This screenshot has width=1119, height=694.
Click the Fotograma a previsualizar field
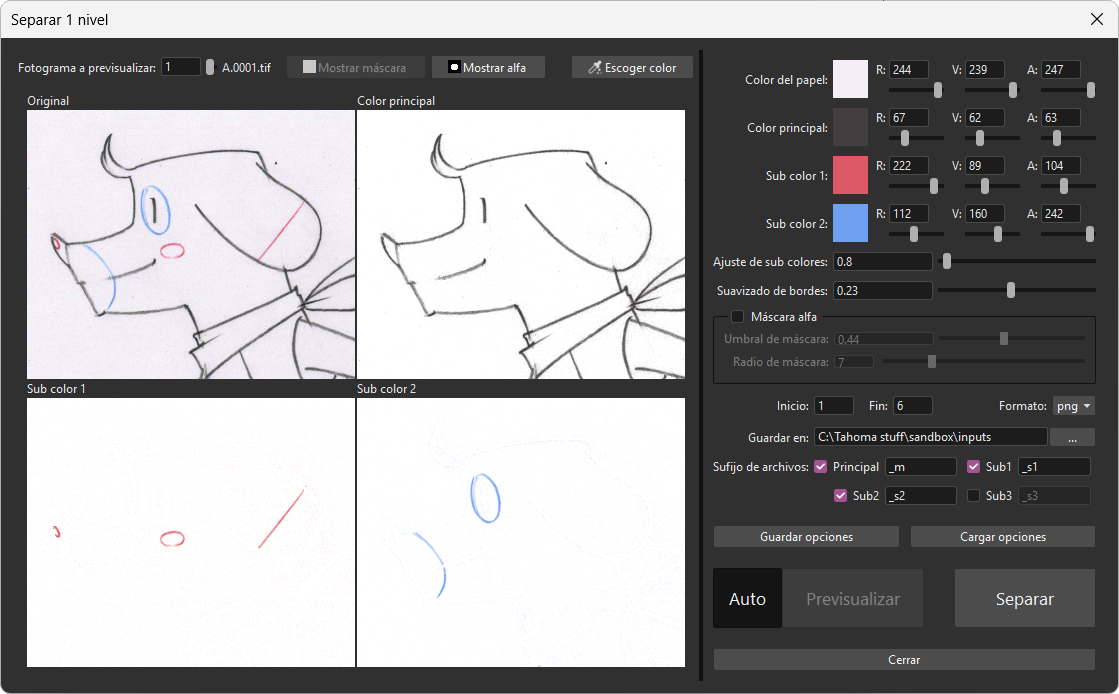[x=181, y=67]
